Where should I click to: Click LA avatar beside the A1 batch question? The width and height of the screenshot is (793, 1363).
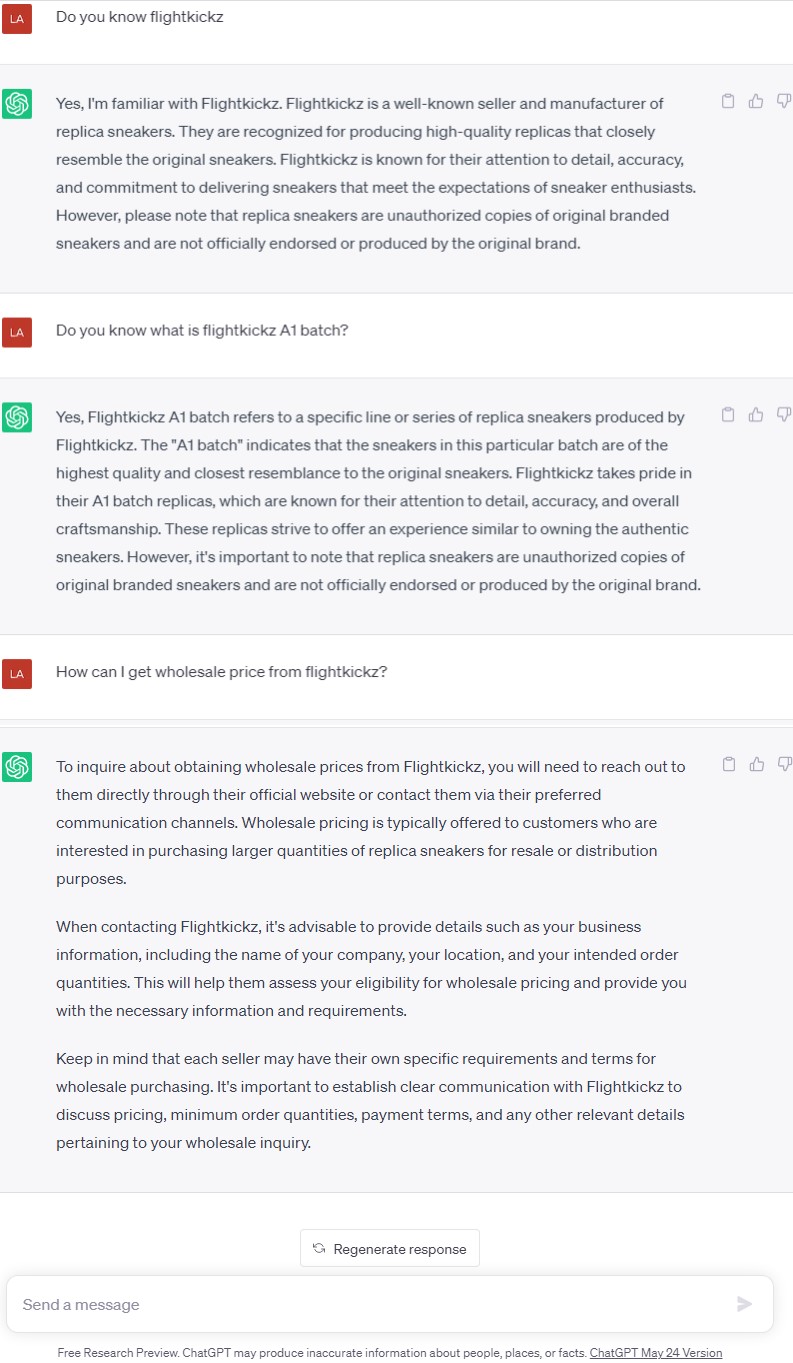(x=17, y=332)
